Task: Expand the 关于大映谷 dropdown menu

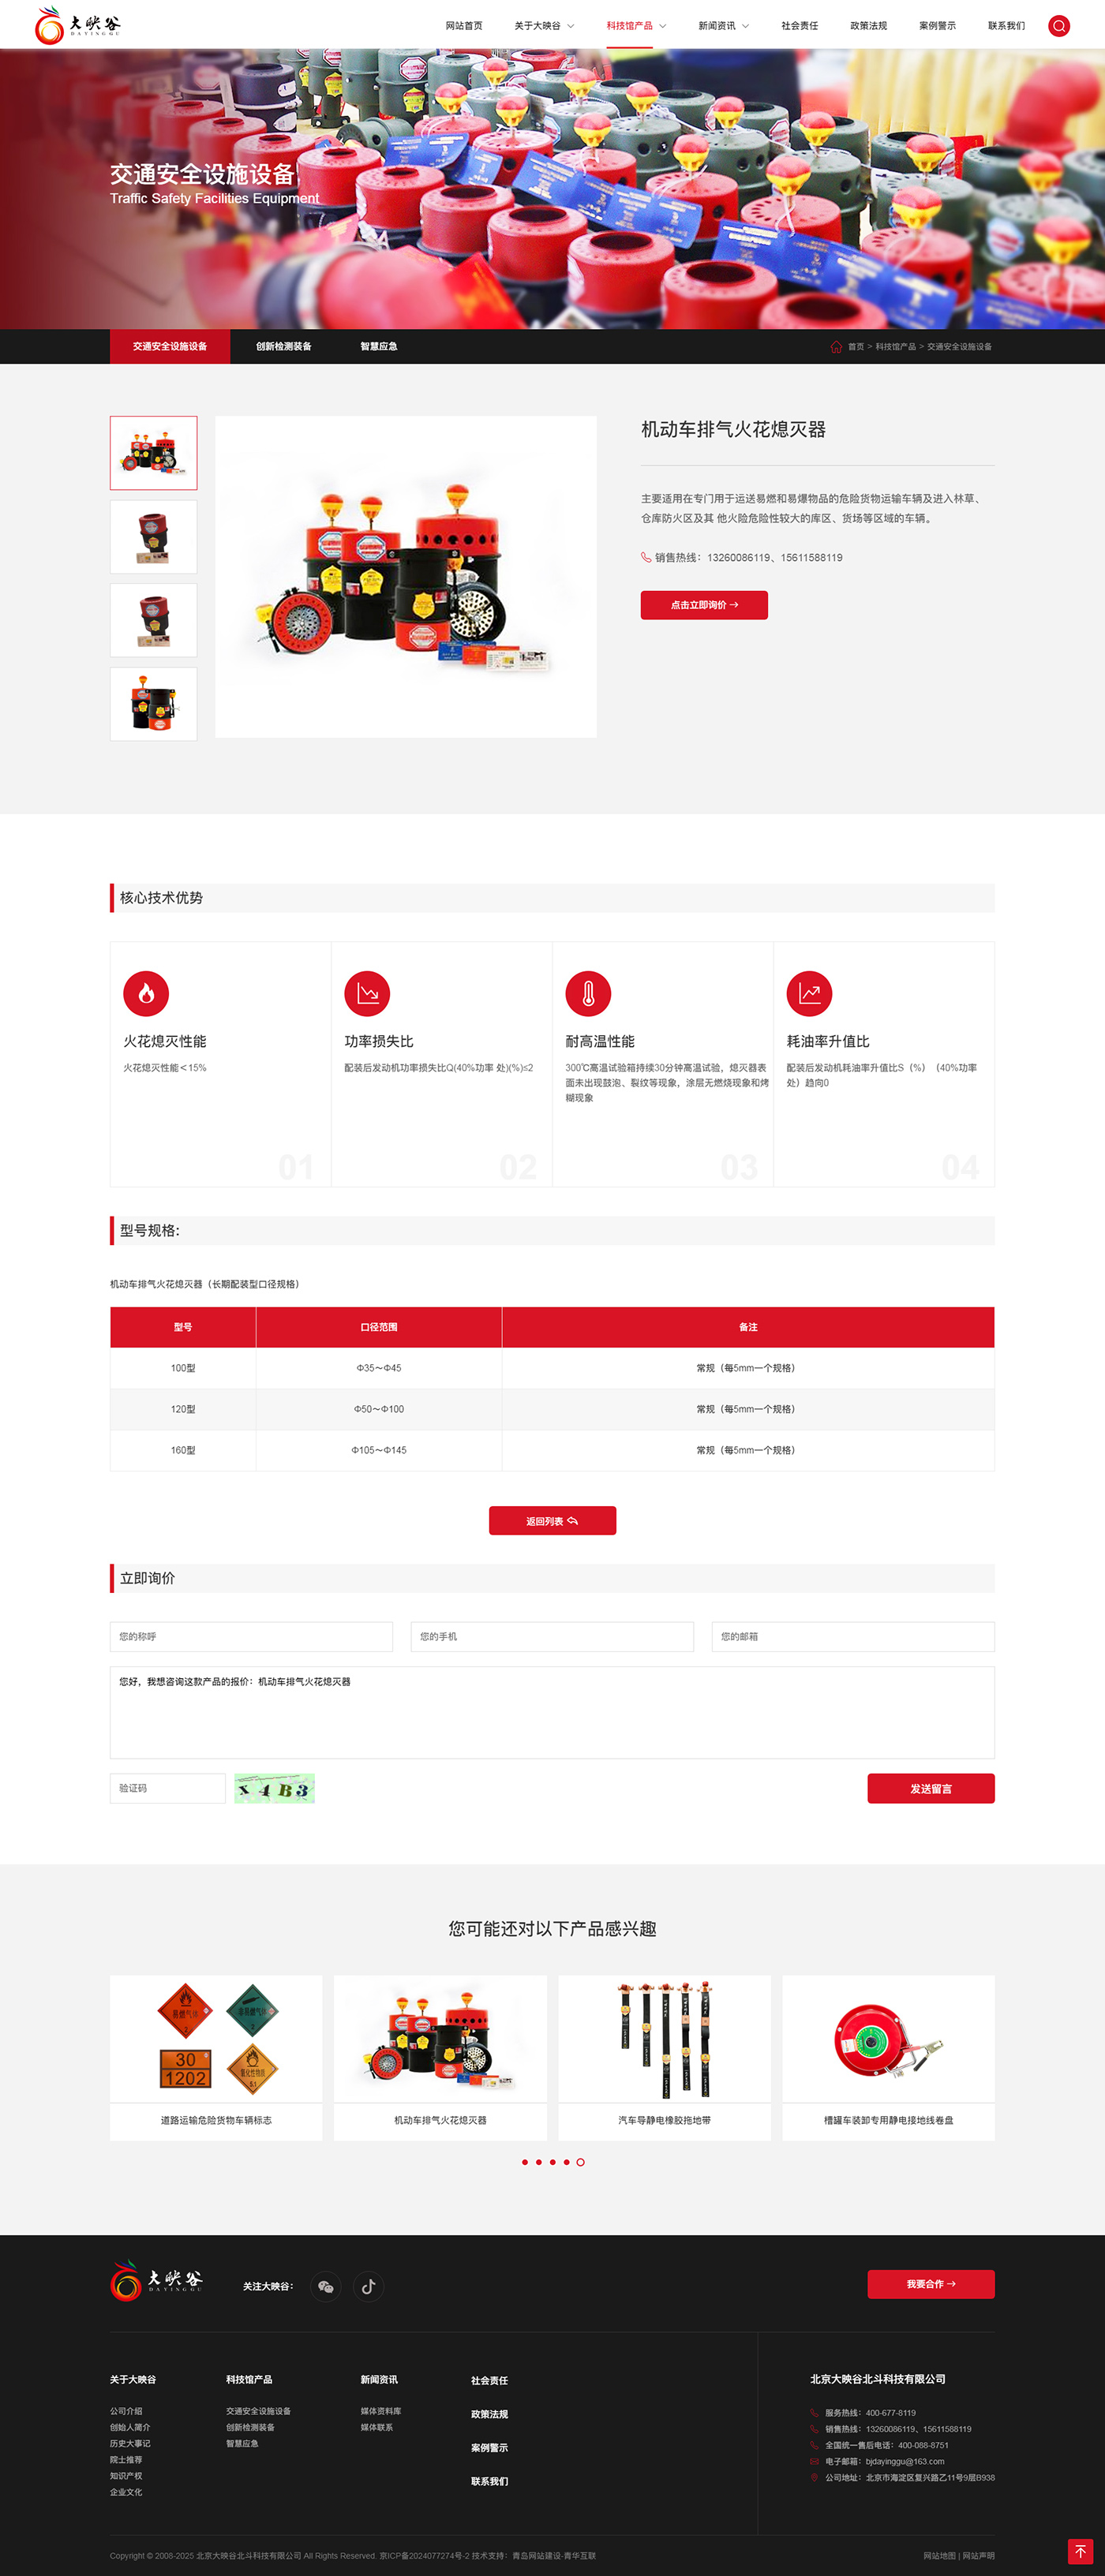Action: click(x=544, y=26)
